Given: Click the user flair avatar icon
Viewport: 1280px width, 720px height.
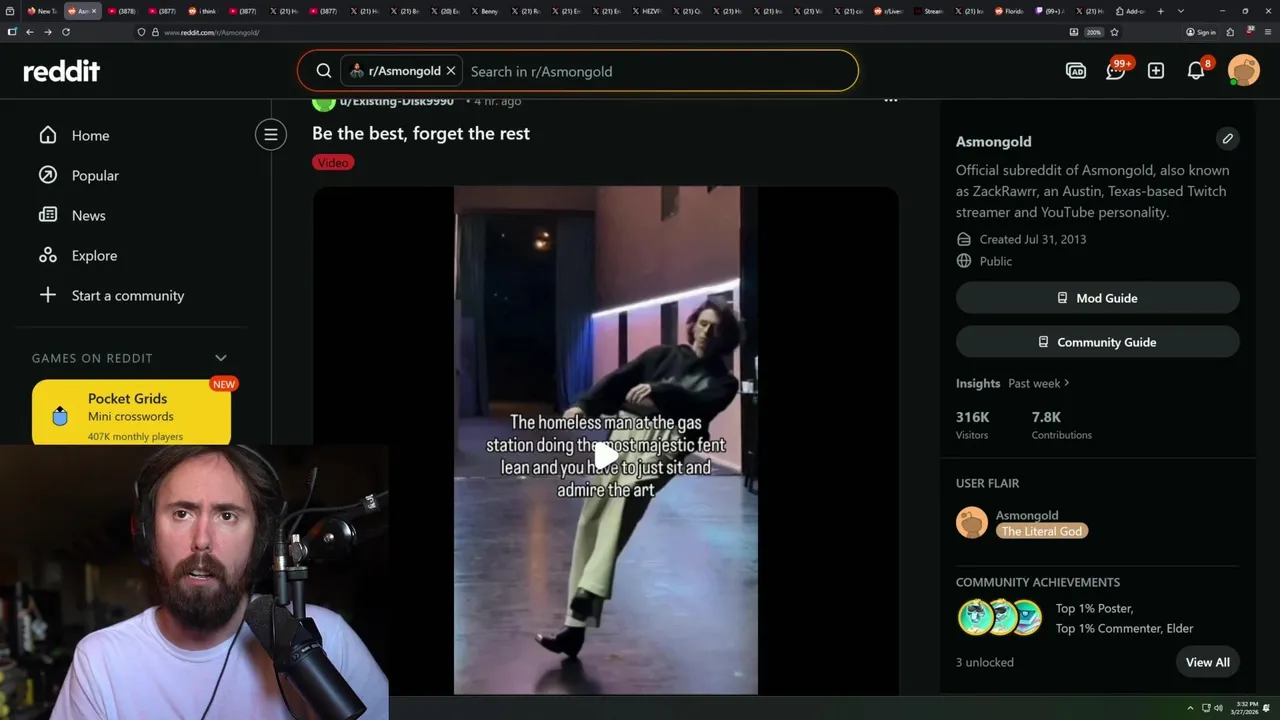Looking at the screenshot, I should [x=972, y=522].
